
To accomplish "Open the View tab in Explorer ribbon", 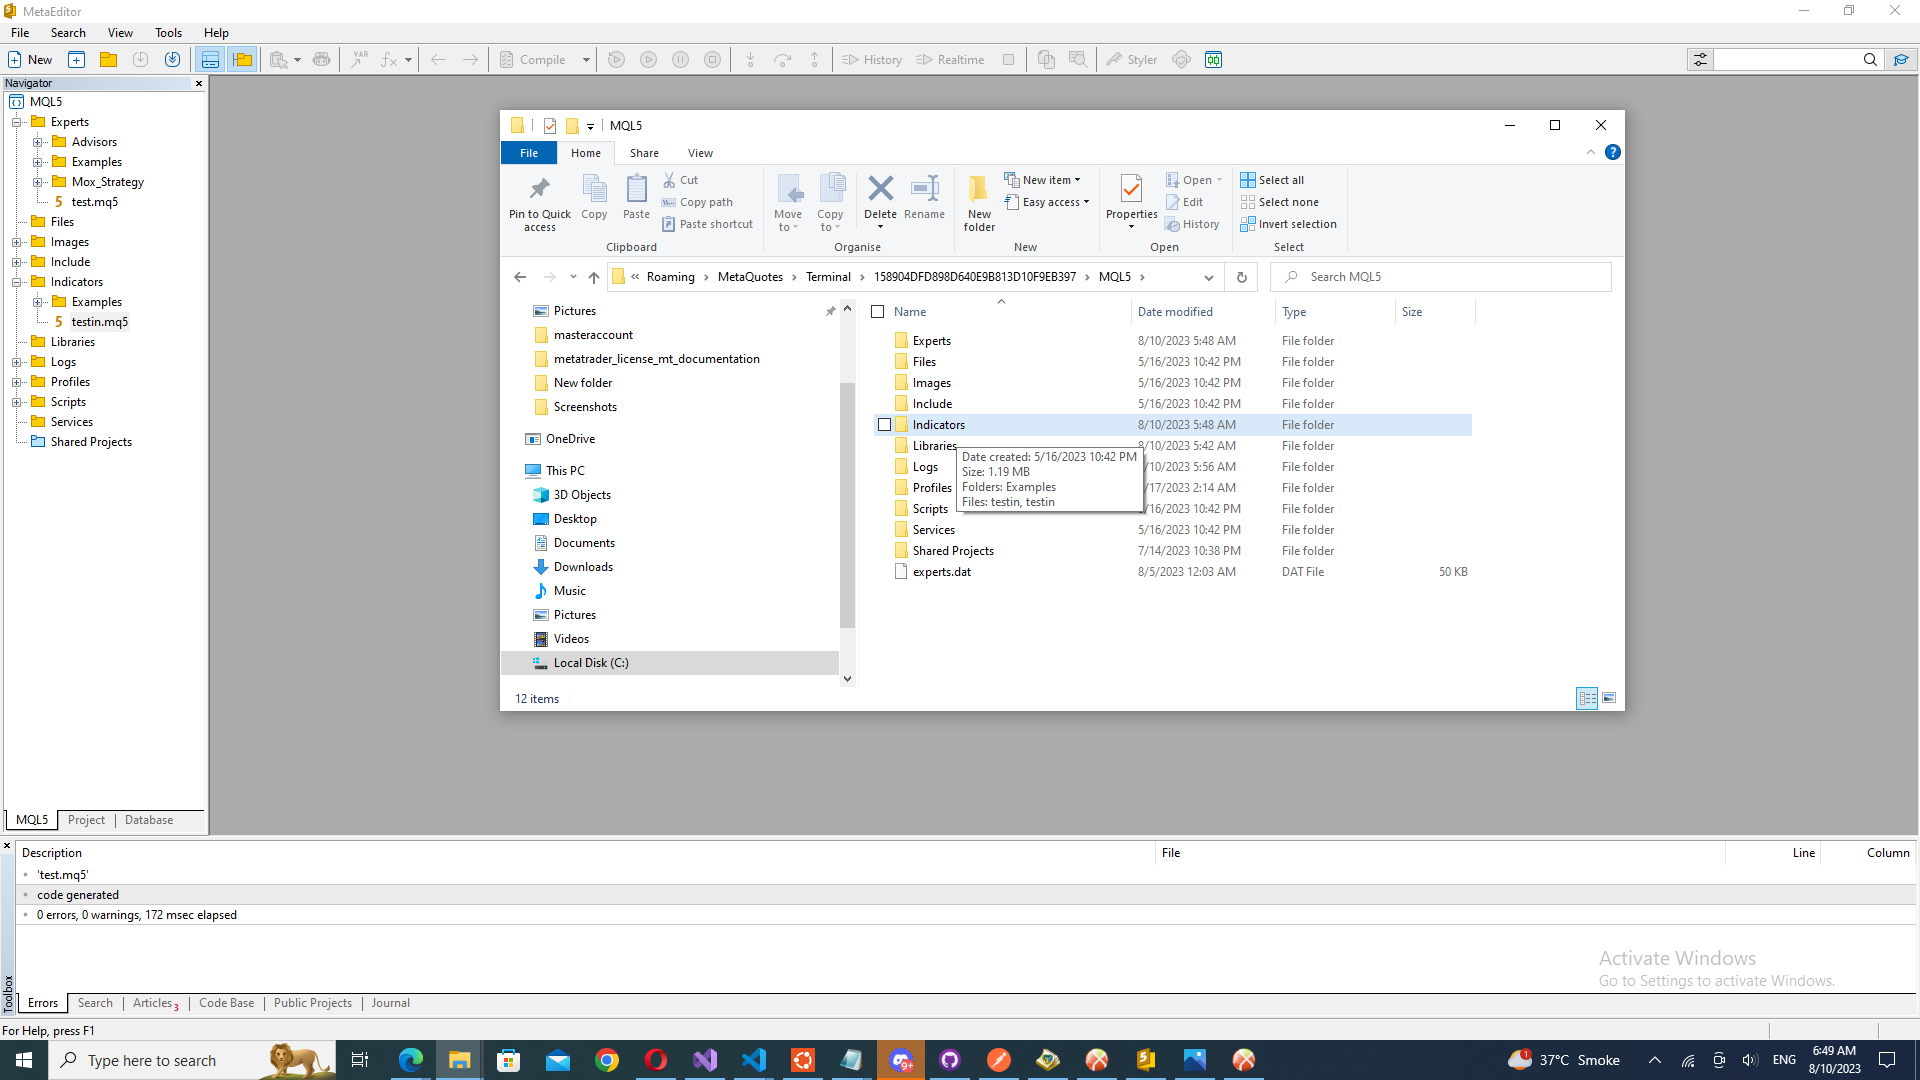I will [x=700, y=153].
